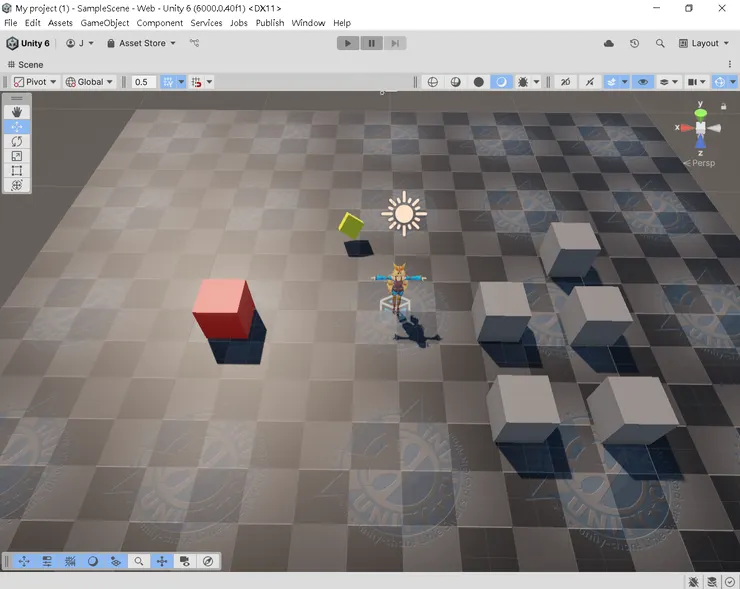740x589 pixels.
Task: Open the Scene tab kebab options menu
Action: coord(730,64)
